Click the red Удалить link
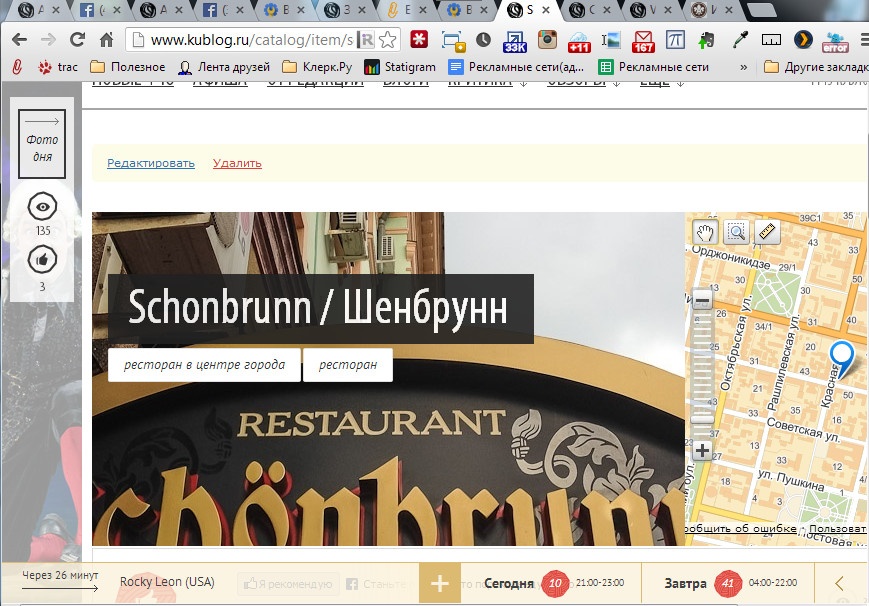Viewport: 869px width, 606px height. coord(237,163)
